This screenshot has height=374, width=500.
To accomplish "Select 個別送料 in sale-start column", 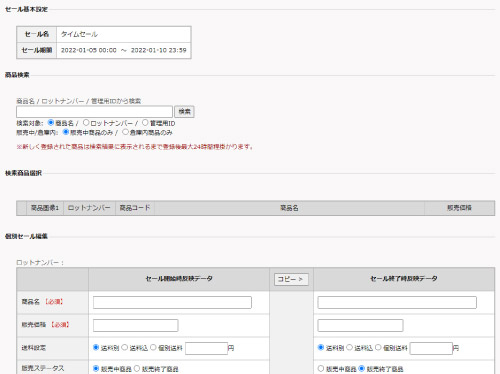I will coord(153,347).
